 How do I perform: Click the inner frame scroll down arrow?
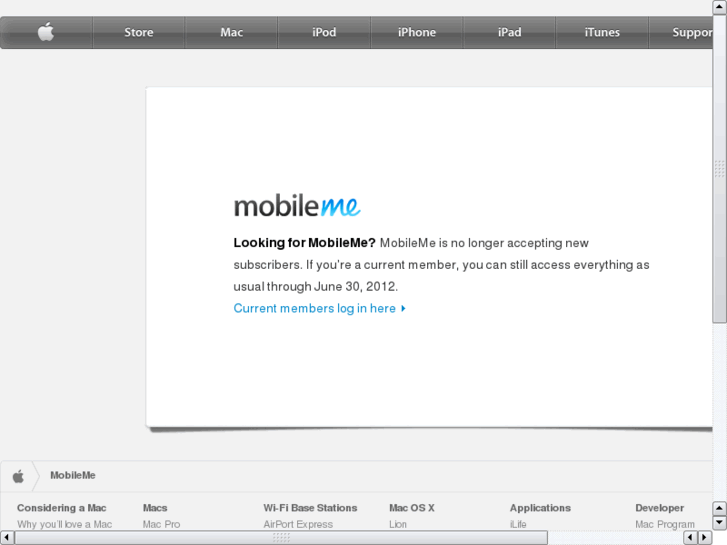tap(719, 523)
